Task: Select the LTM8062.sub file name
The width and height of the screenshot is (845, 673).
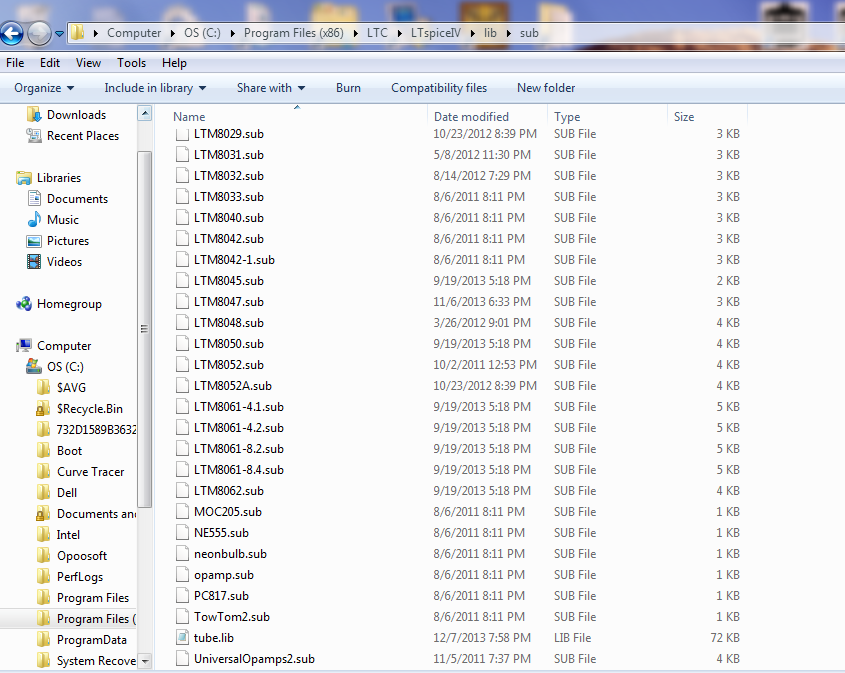Action: click(228, 491)
